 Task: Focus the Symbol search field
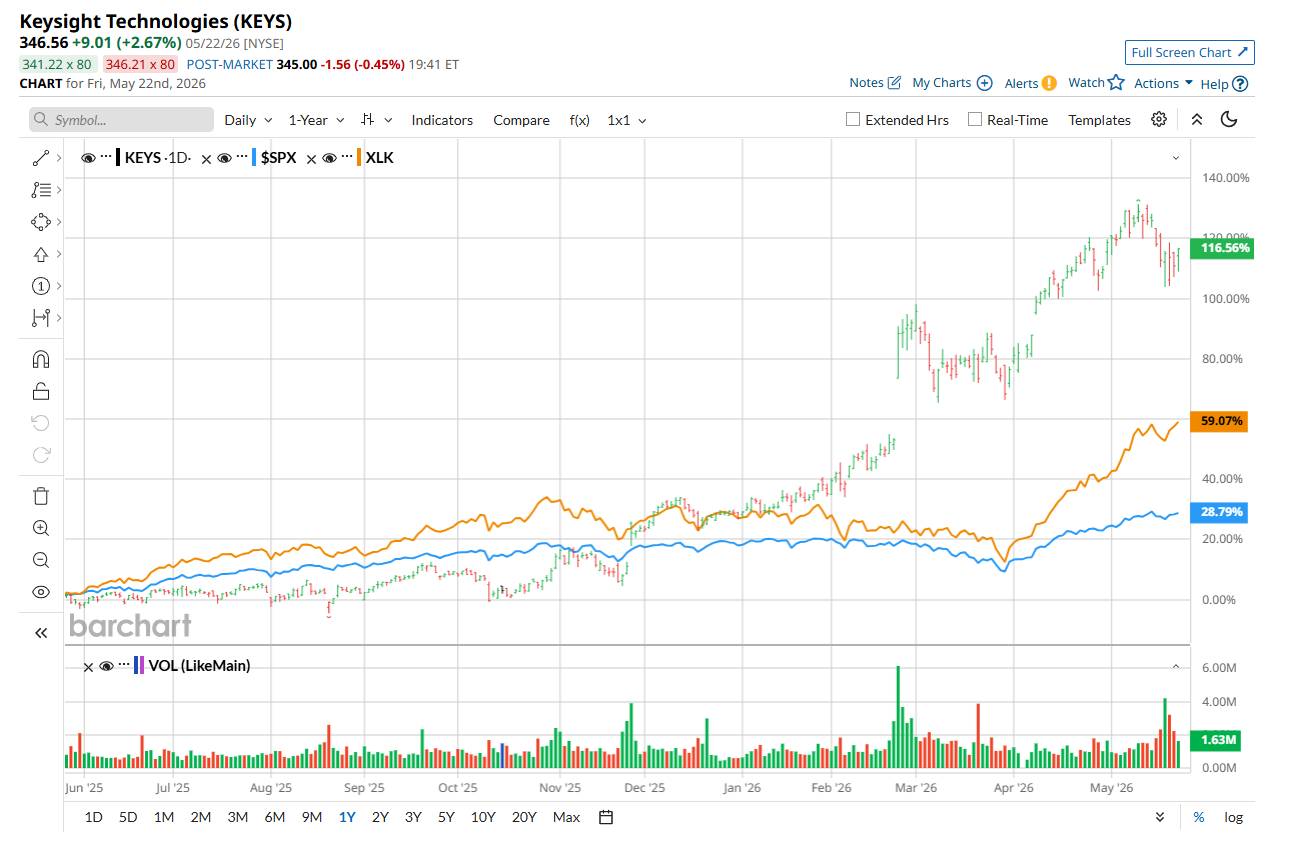pyautogui.click(x=121, y=120)
